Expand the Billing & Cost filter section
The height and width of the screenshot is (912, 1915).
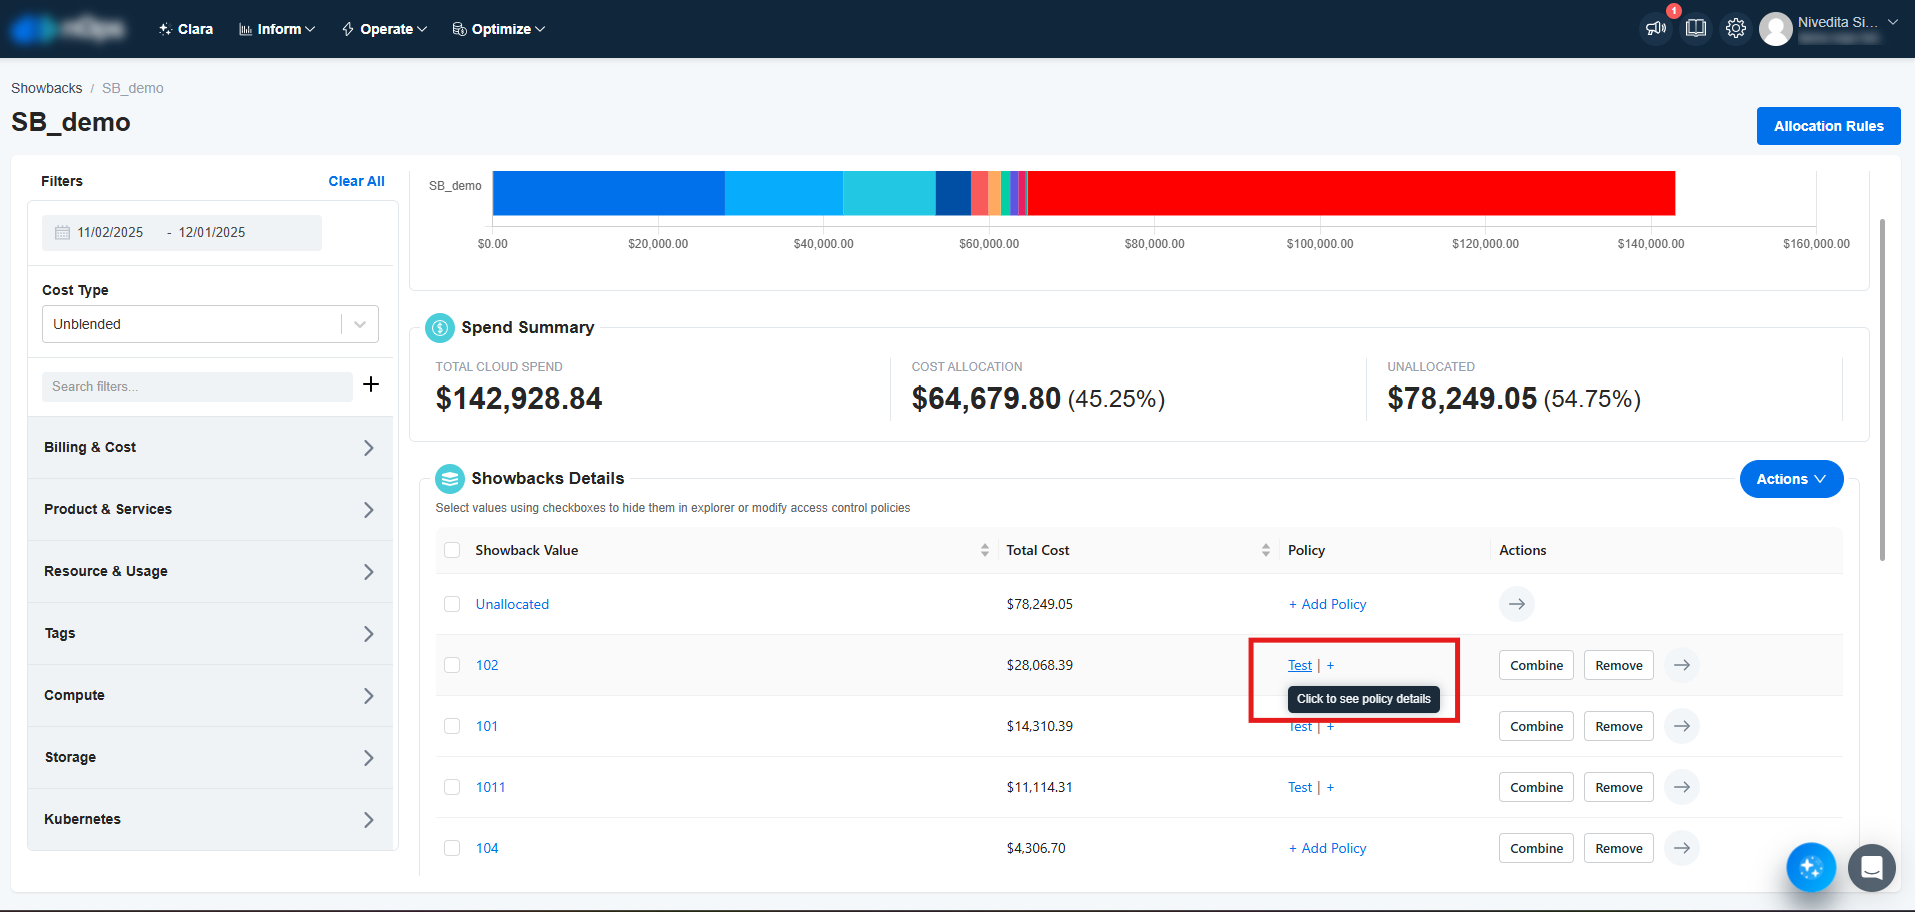tap(210, 448)
